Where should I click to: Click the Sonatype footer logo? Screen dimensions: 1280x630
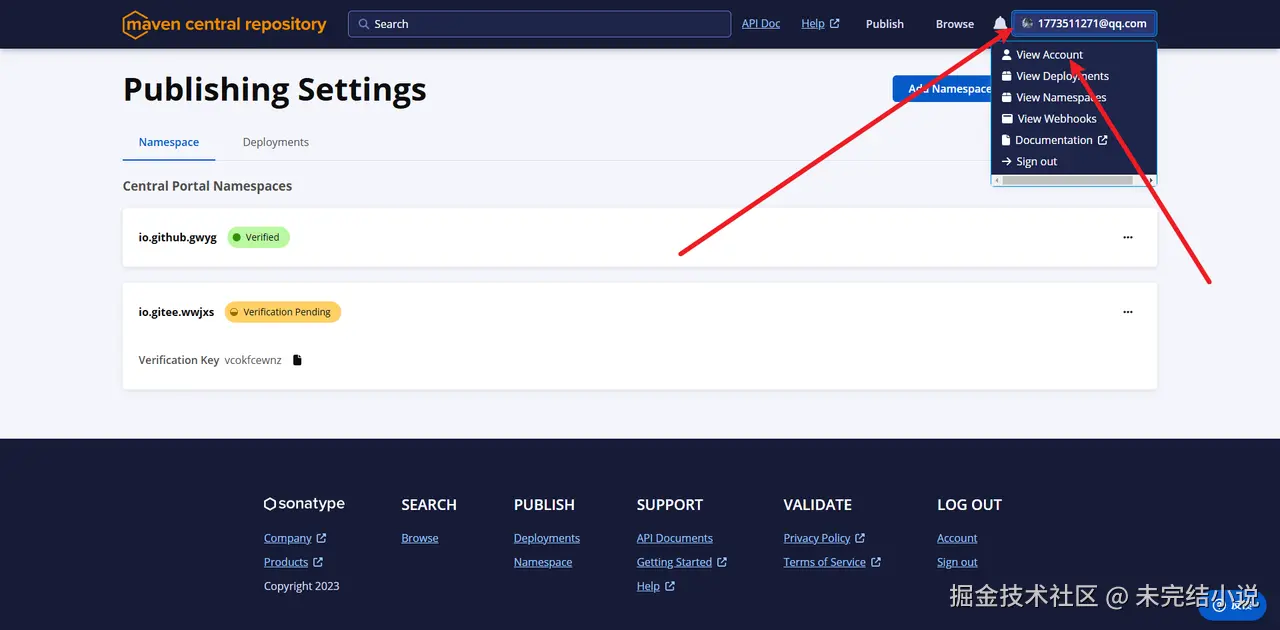(304, 504)
